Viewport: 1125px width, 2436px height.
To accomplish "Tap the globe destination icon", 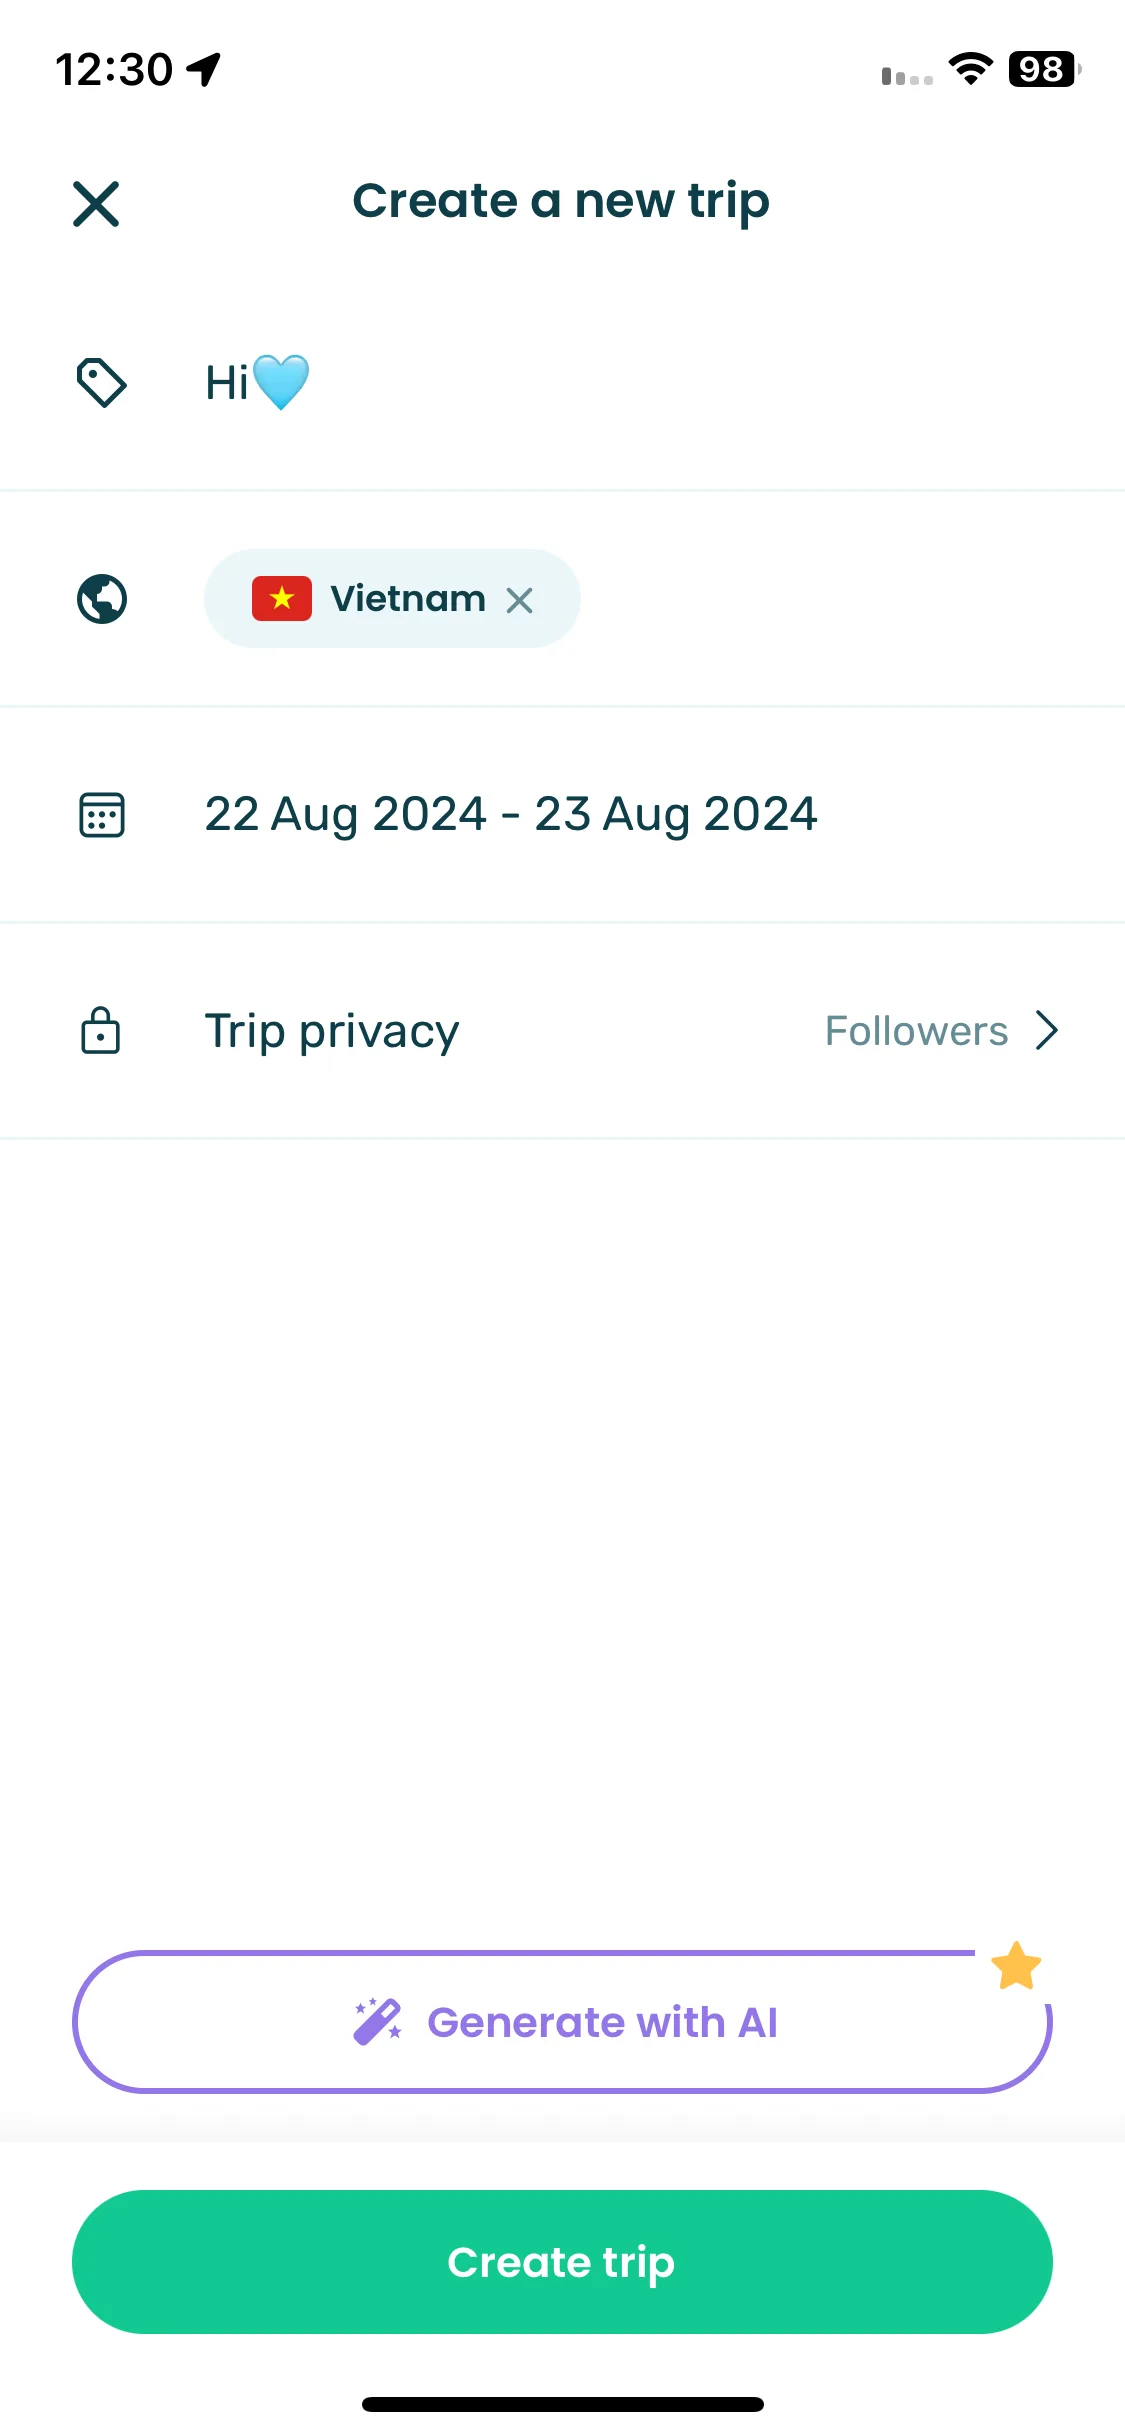I will 102,599.
